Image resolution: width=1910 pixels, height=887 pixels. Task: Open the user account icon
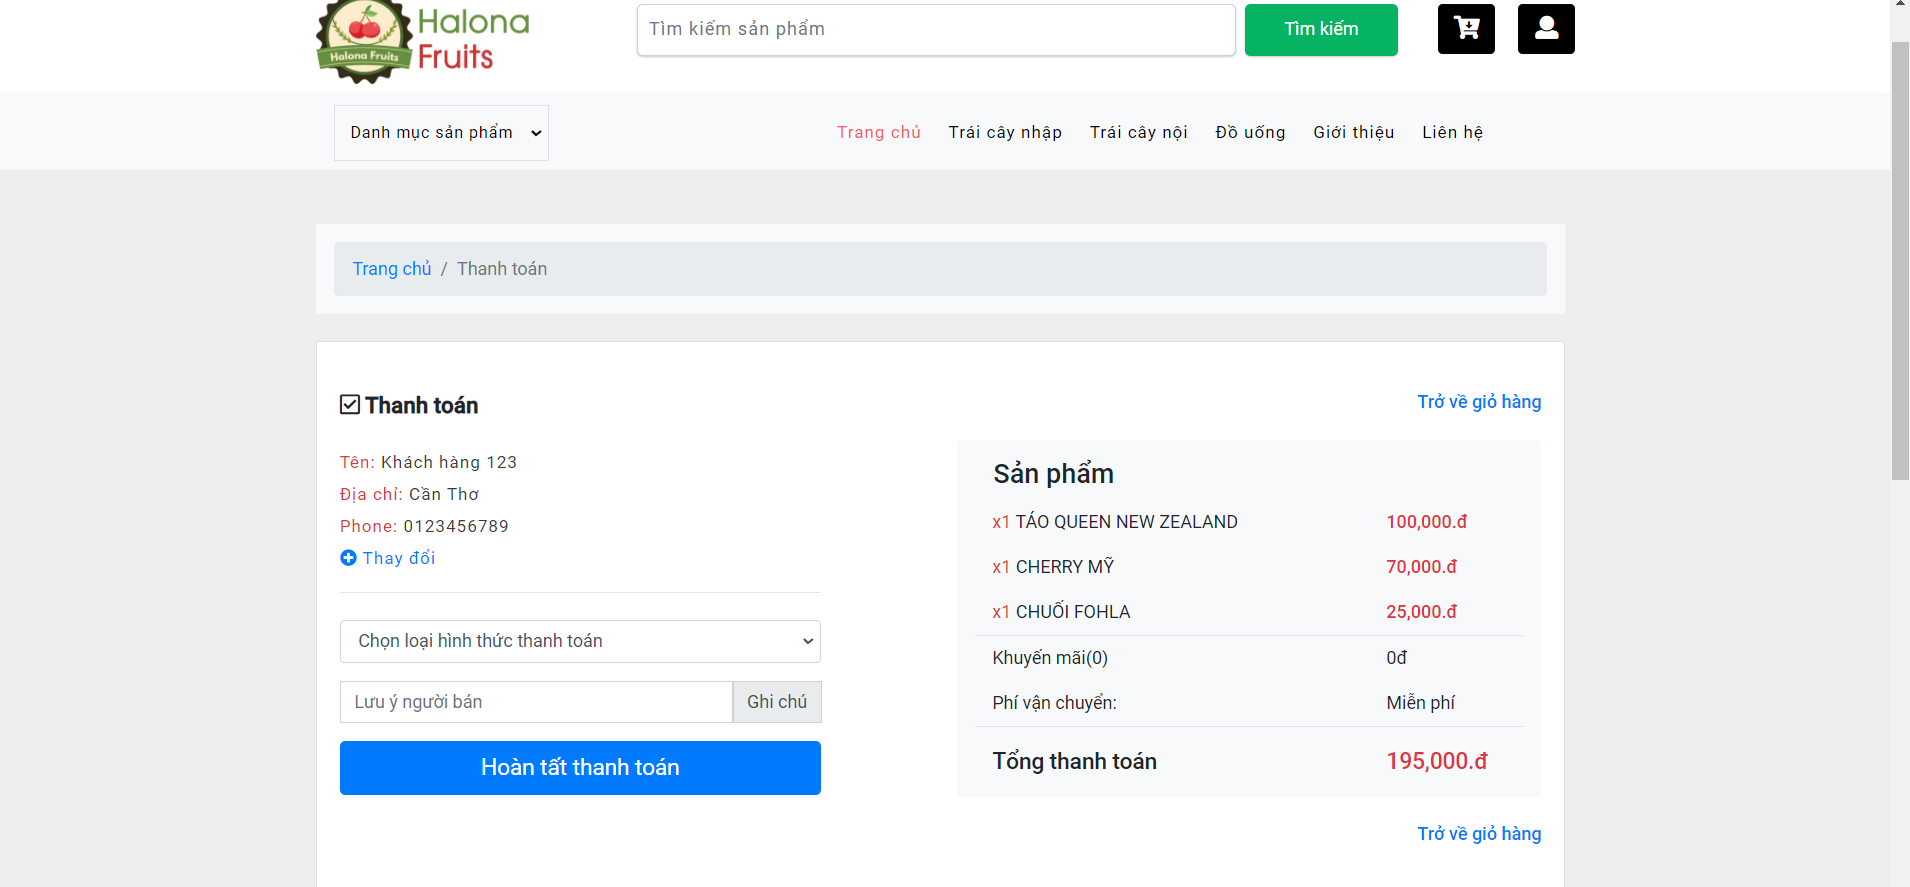pos(1546,29)
